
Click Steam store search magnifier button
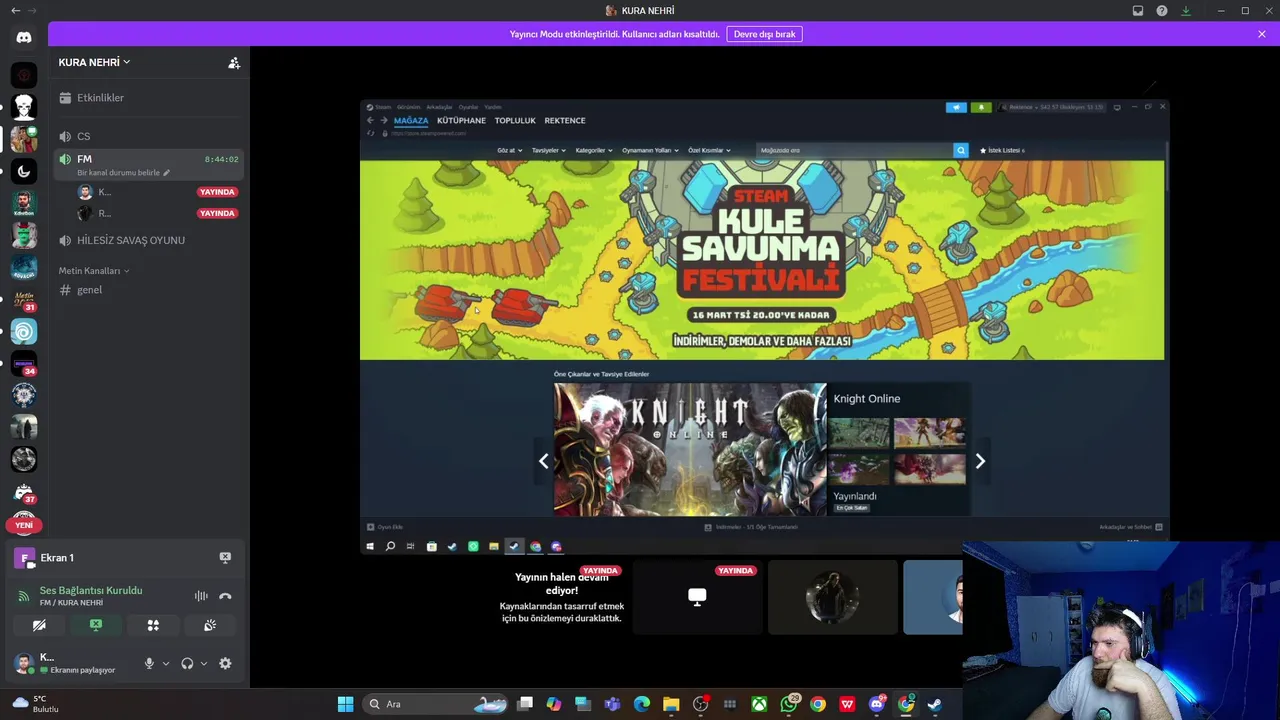961,150
